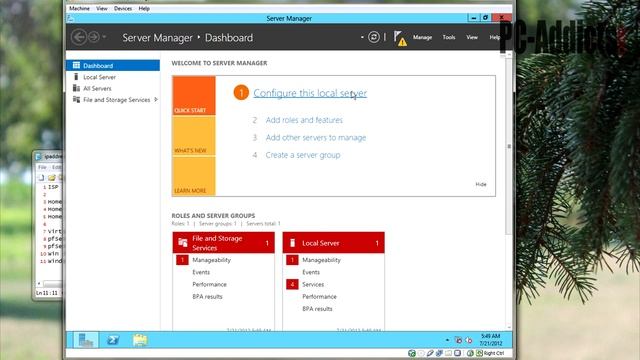Open the File and Storage Services tile header
Image resolution: width=640 pixels, height=360 pixels.
point(224,243)
